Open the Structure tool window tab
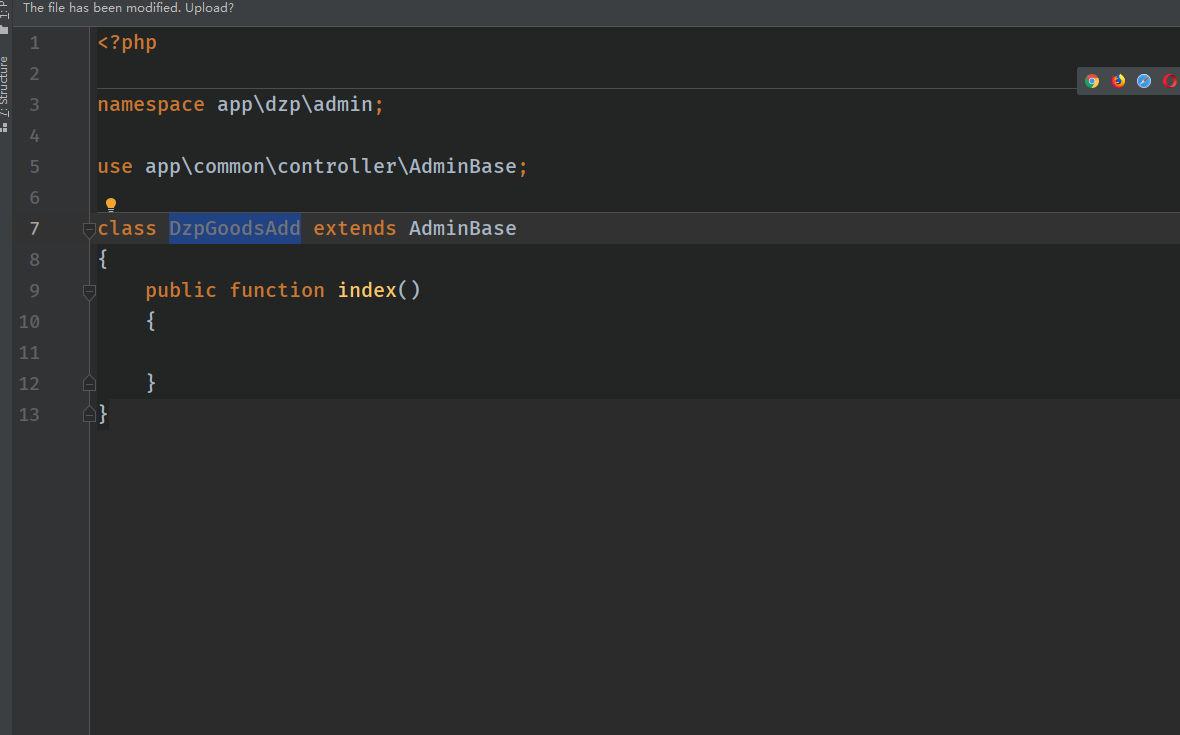Image resolution: width=1180 pixels, height=735 pixels. (4, 85)
